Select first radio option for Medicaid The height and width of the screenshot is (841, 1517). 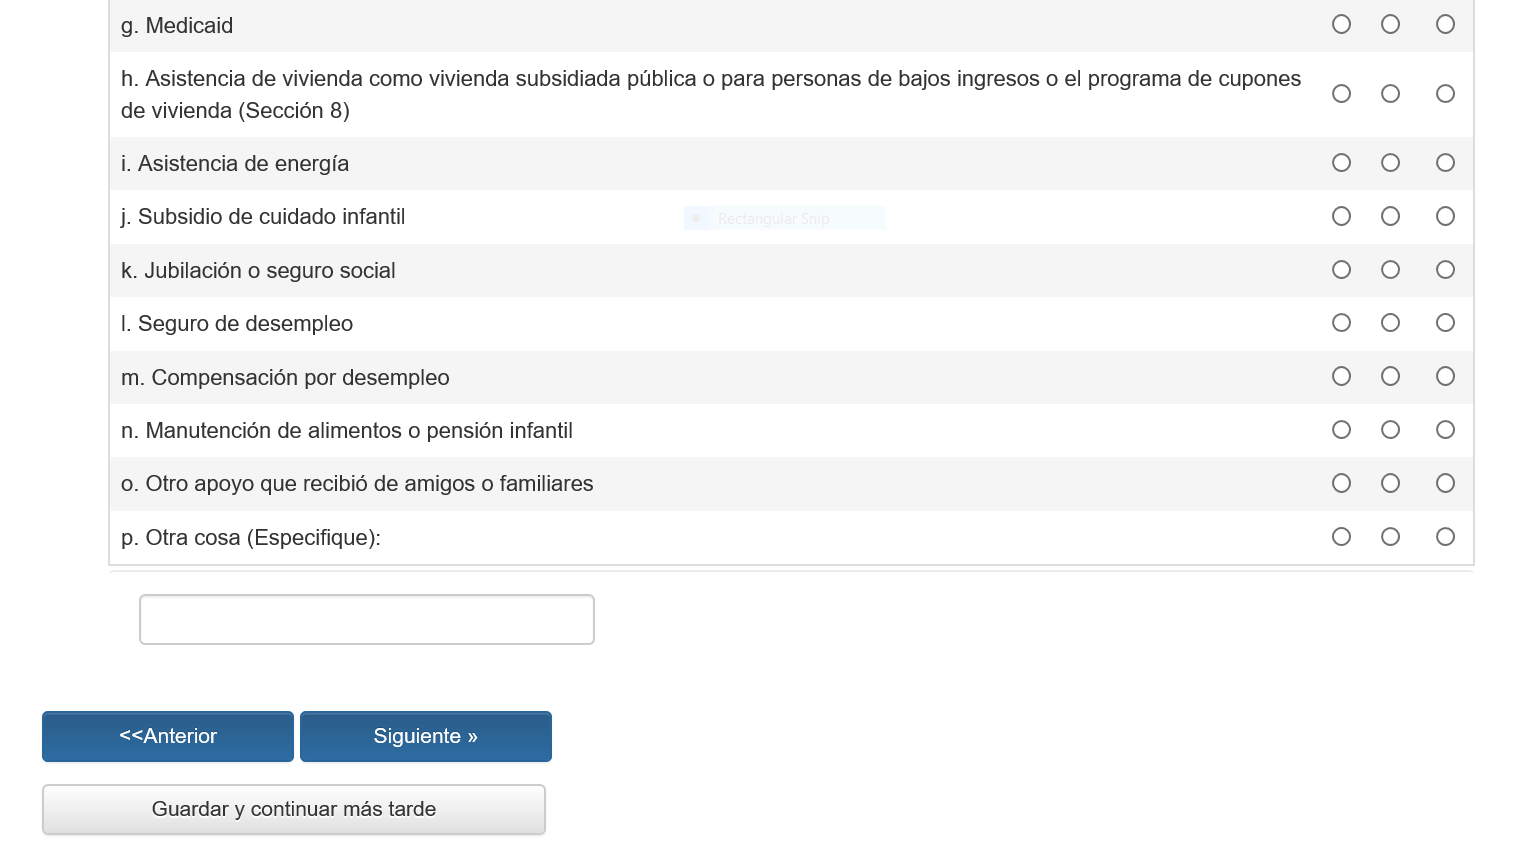(x=1341, y=25)
